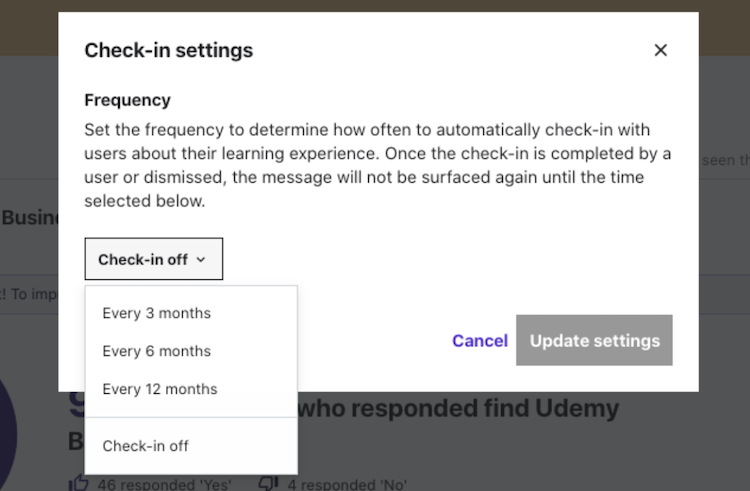Click the "who responded find Udemy" heading
Viewport: 750px width, 491px height.
click(x=460, y=408)
